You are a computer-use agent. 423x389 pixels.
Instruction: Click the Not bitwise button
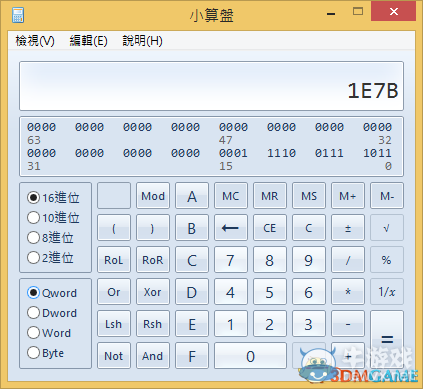(114, 356)
